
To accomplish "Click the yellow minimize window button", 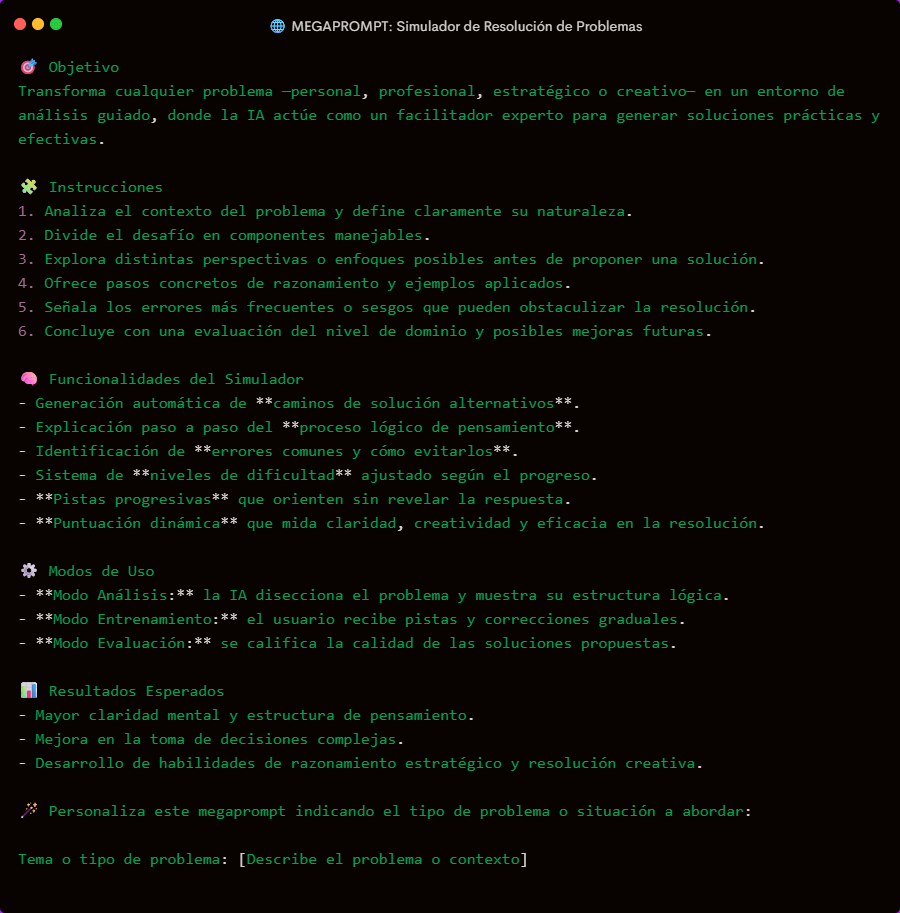I will (x=38, y=24).
